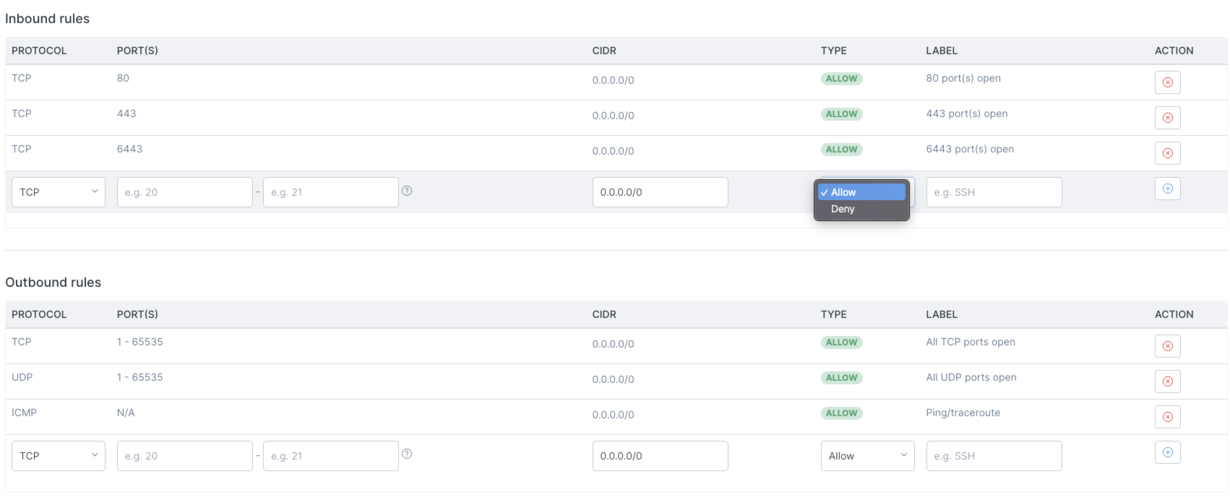Select Allow in the open type menu
This screenshot has height=500, width=1230.
[861, 192]
